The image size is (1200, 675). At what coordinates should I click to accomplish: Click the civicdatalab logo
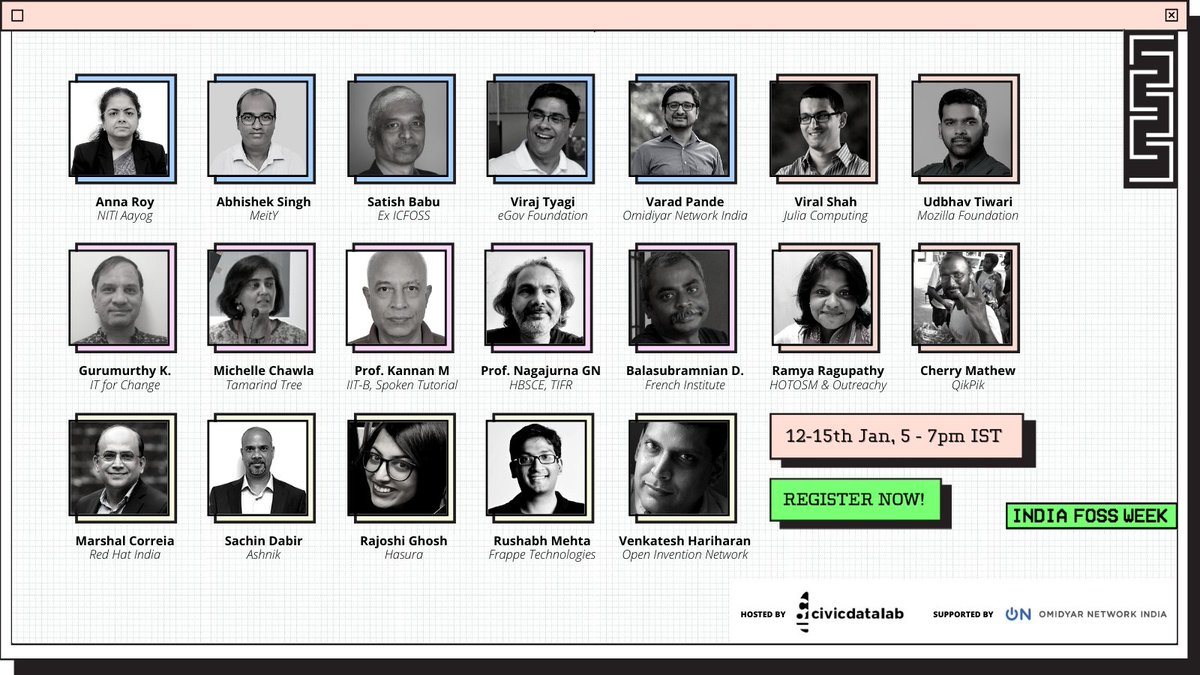coord(850,613)
